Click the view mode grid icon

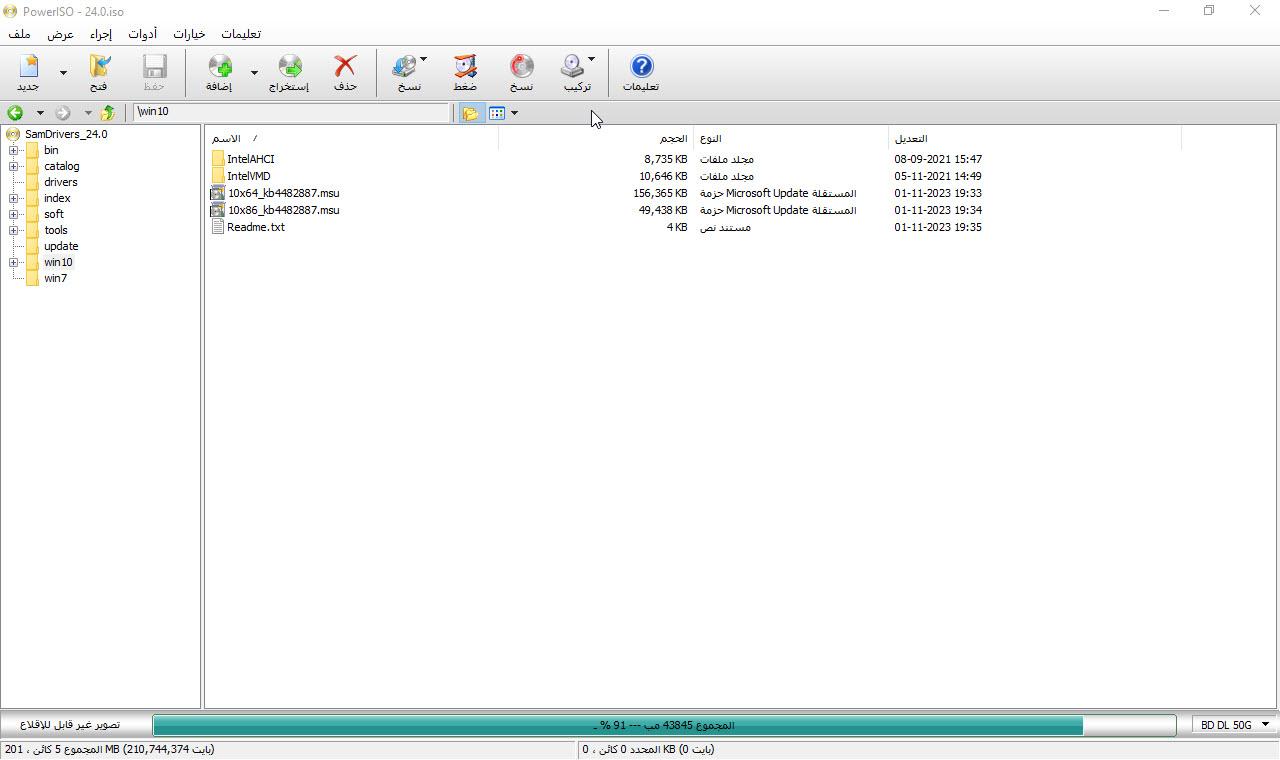click(x=497, y=113)
